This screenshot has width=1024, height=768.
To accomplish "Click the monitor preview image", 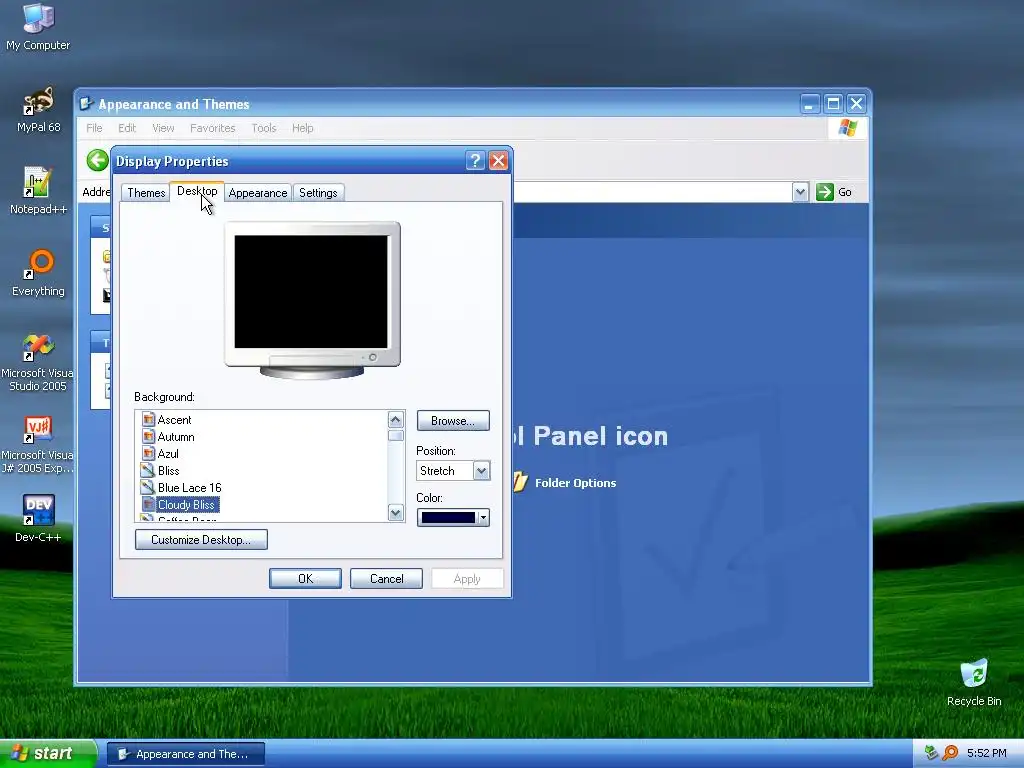I will pos(312,299).
